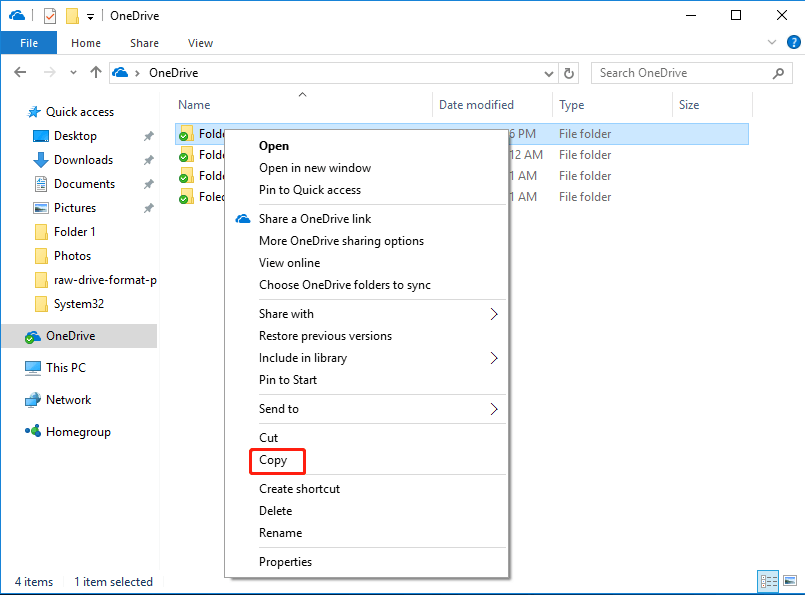Click the New folder quick access toolbar icon
The image size is (805, 595).
72,16
